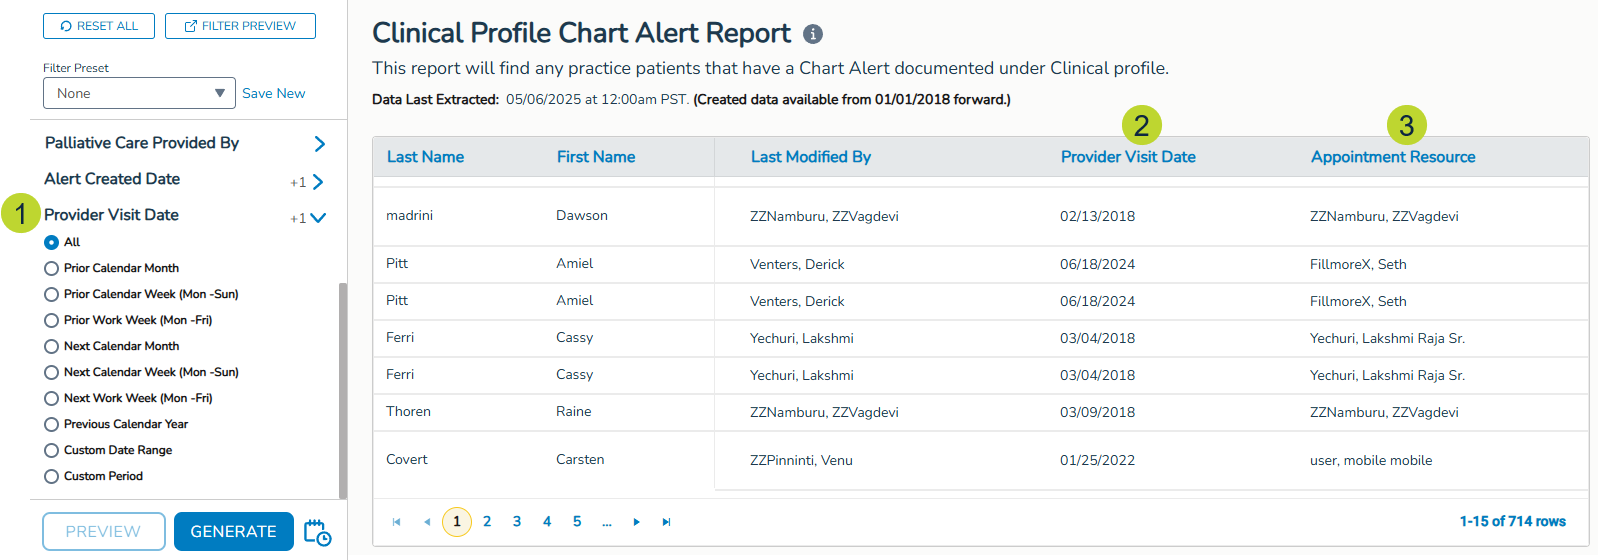Open the schedule report calendar icon
1598x560 pixels.
click(x=317, y=532)
